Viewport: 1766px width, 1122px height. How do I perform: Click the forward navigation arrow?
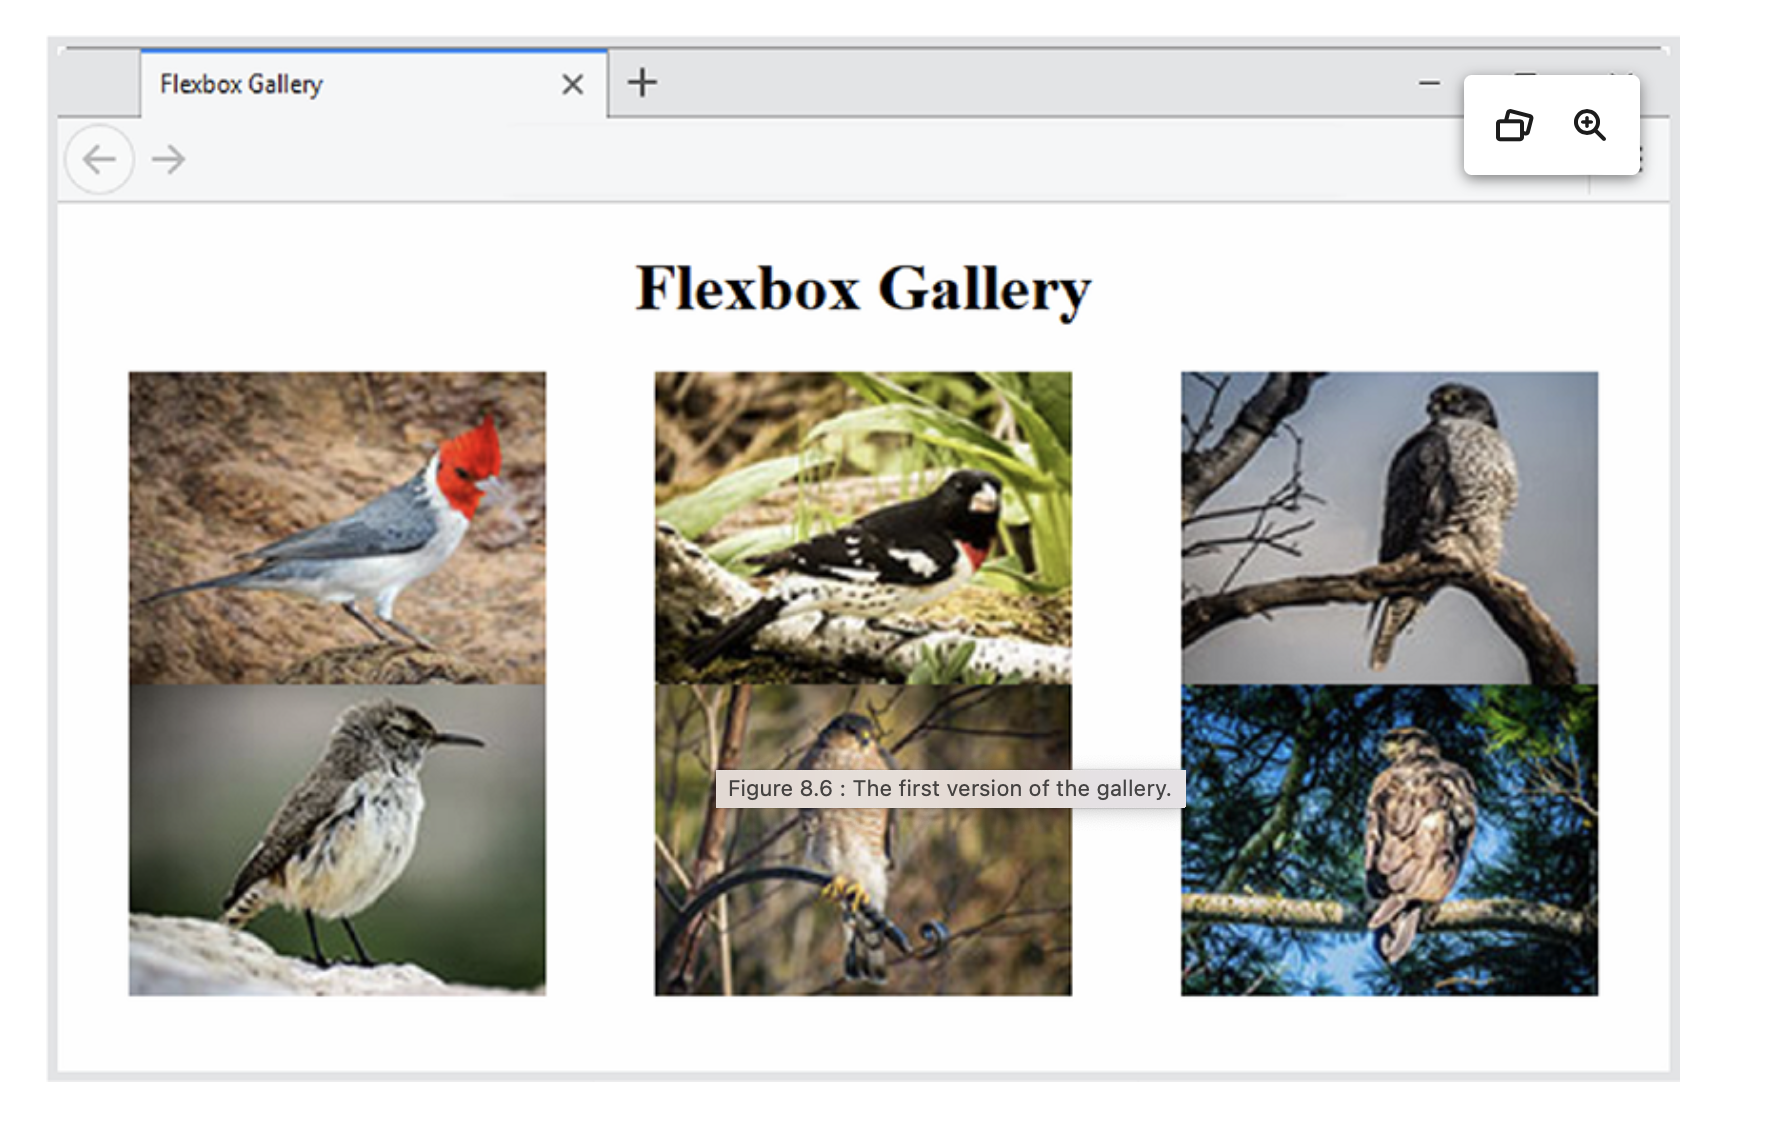tap(168, 159)
